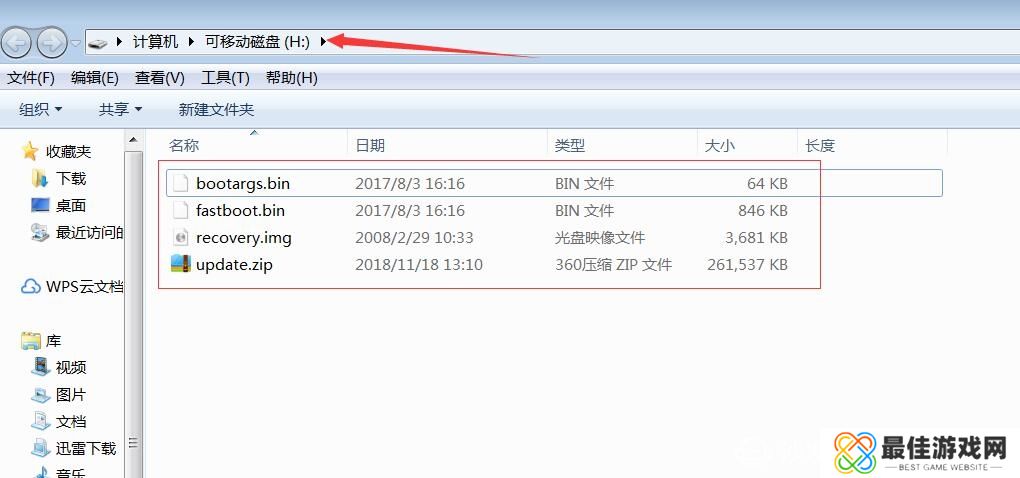Click 计算机 in the address breadcrumb

click(155, 42)
